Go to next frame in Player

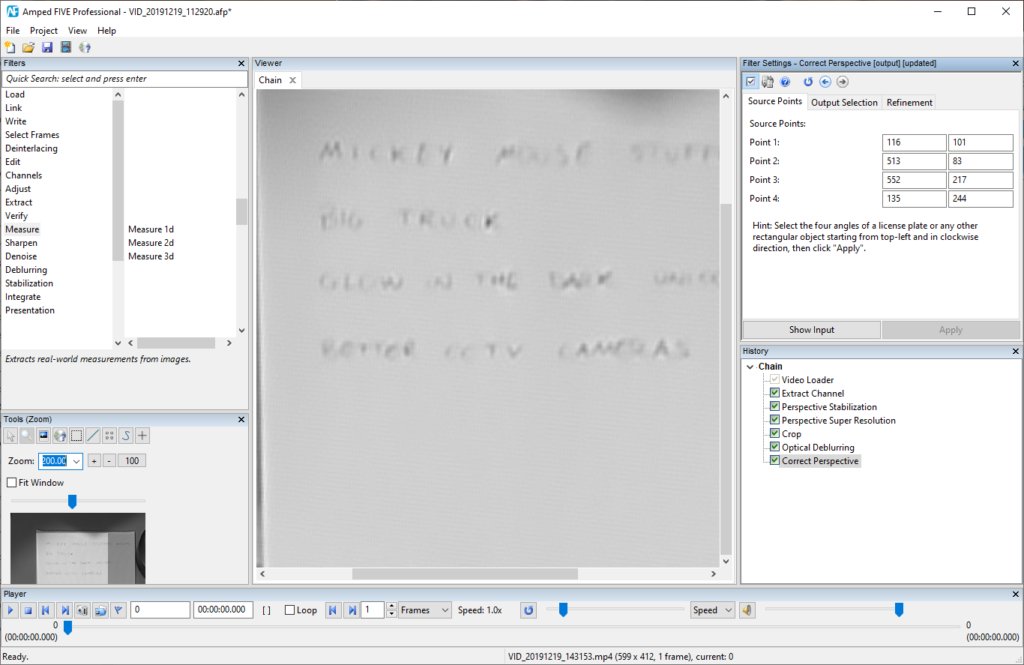[65, 610]
